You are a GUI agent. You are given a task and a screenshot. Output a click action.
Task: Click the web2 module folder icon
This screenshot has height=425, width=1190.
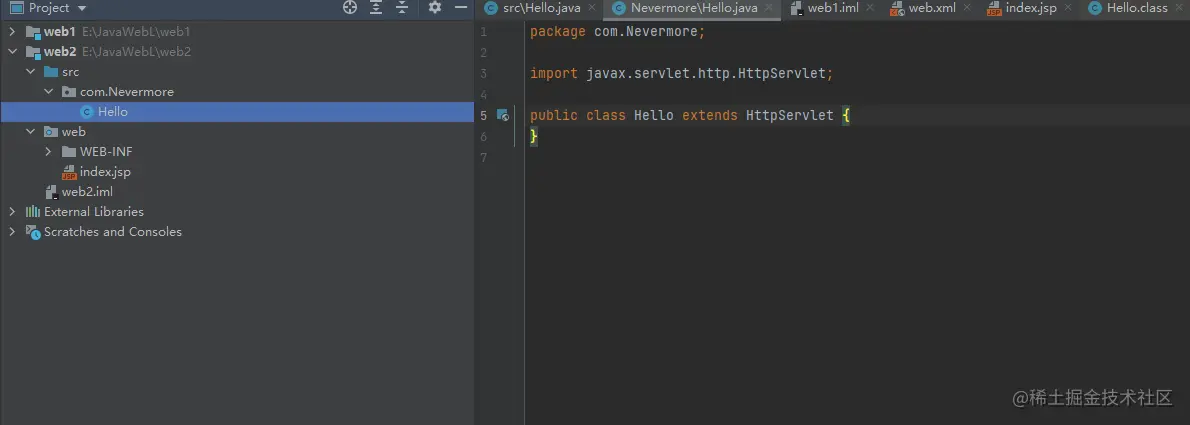click(33, 52)
